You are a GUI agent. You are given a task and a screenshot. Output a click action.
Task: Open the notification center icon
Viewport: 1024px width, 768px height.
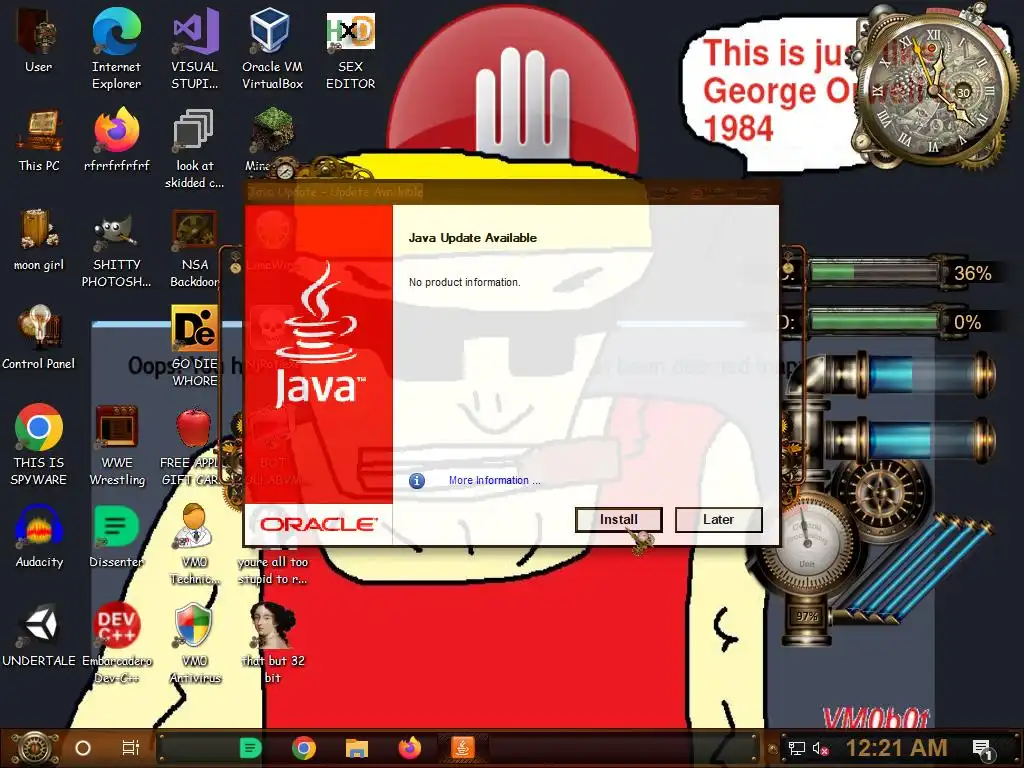[x=983, y=749]
